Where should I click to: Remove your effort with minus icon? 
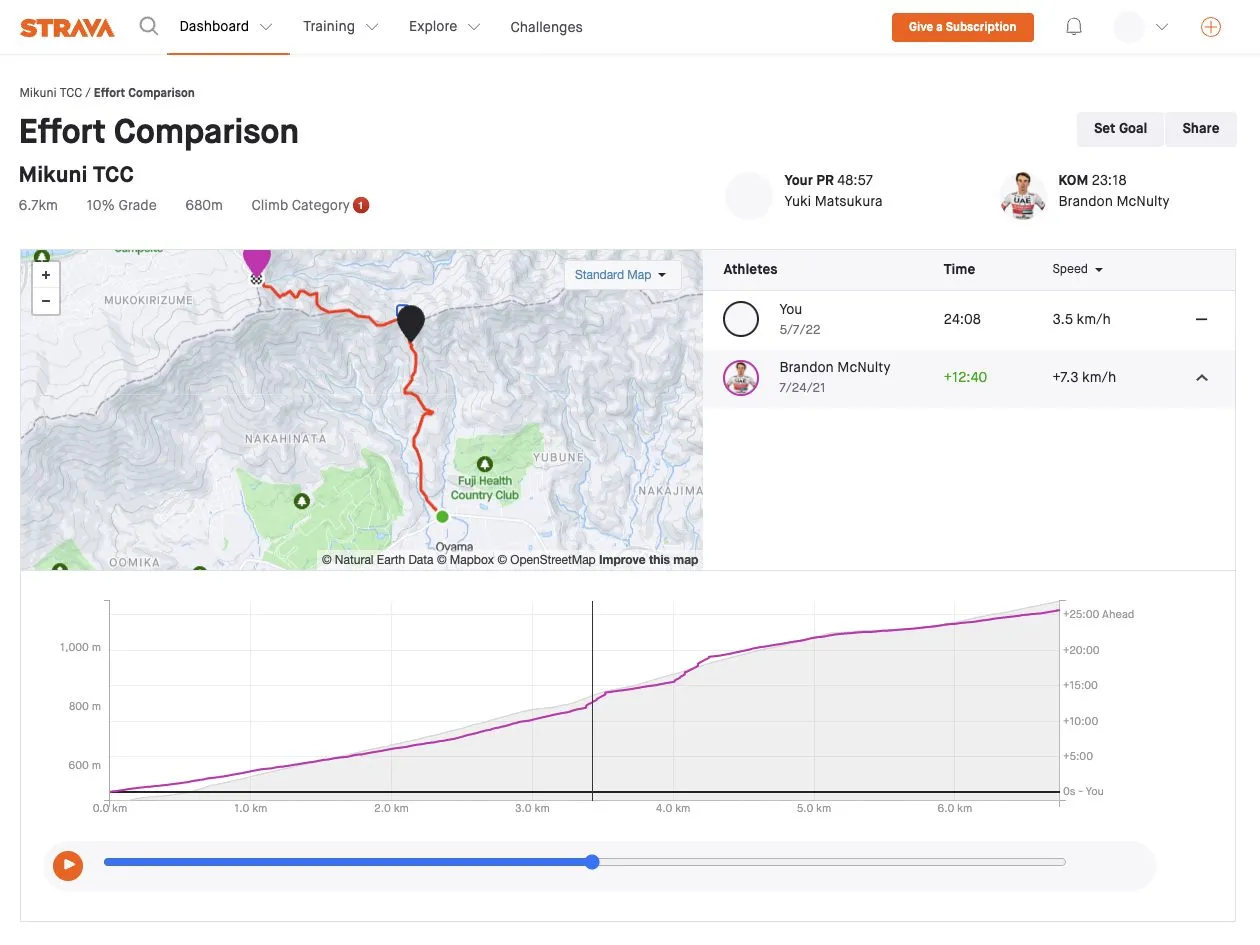point(1202,319)
